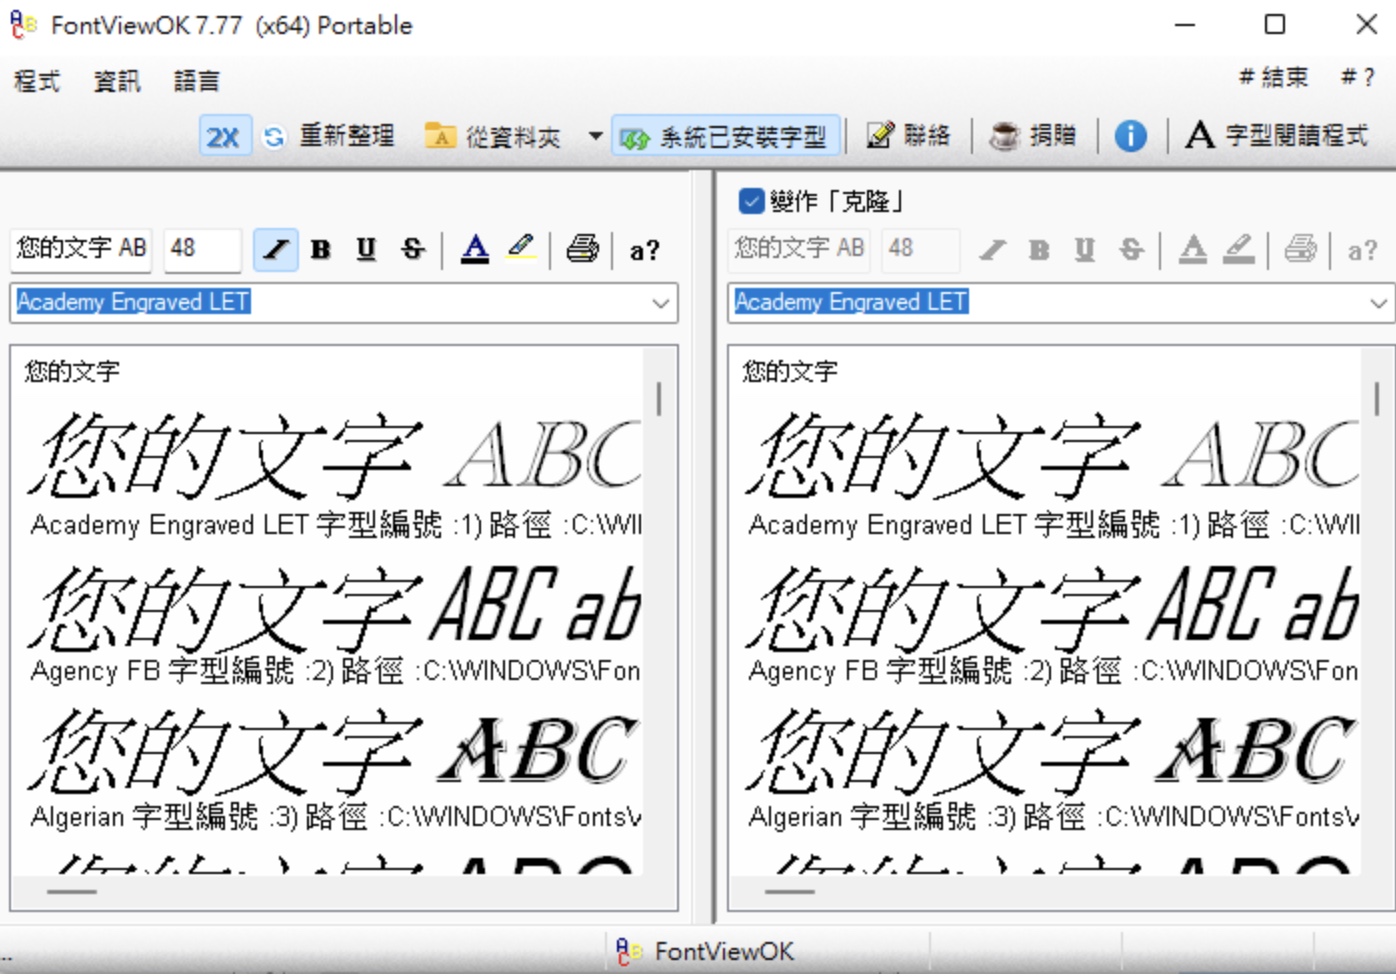The width and height of the screenshot is (1396, 980).
Task: Open the 語言 menu
Action: [x=196, y=81]
